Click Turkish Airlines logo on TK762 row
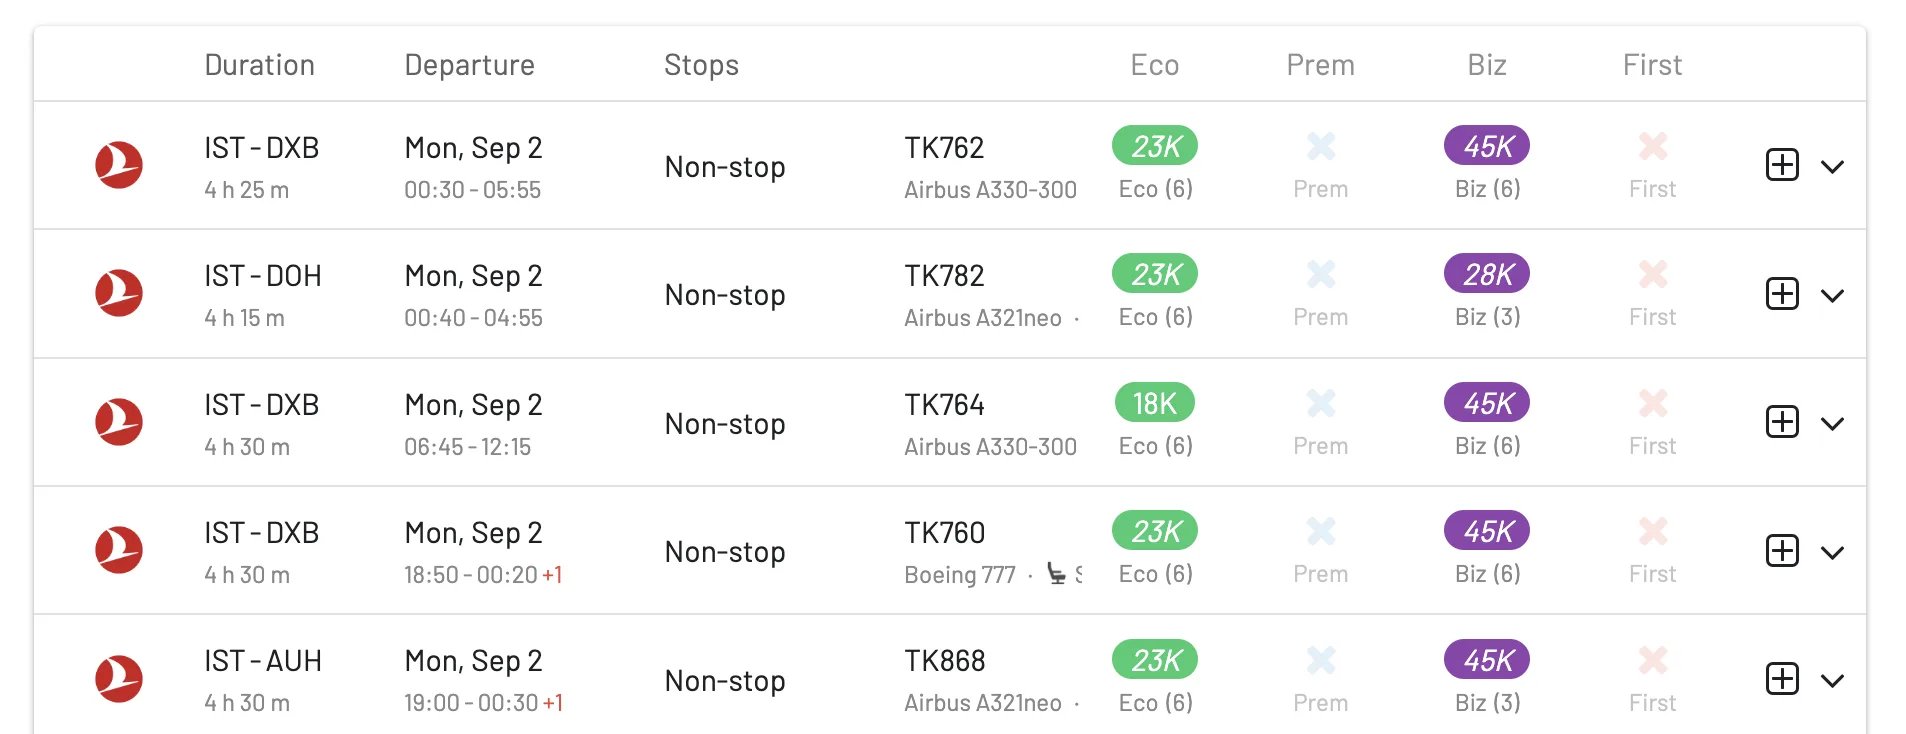The image size is (1906, 734). (119, 165)
